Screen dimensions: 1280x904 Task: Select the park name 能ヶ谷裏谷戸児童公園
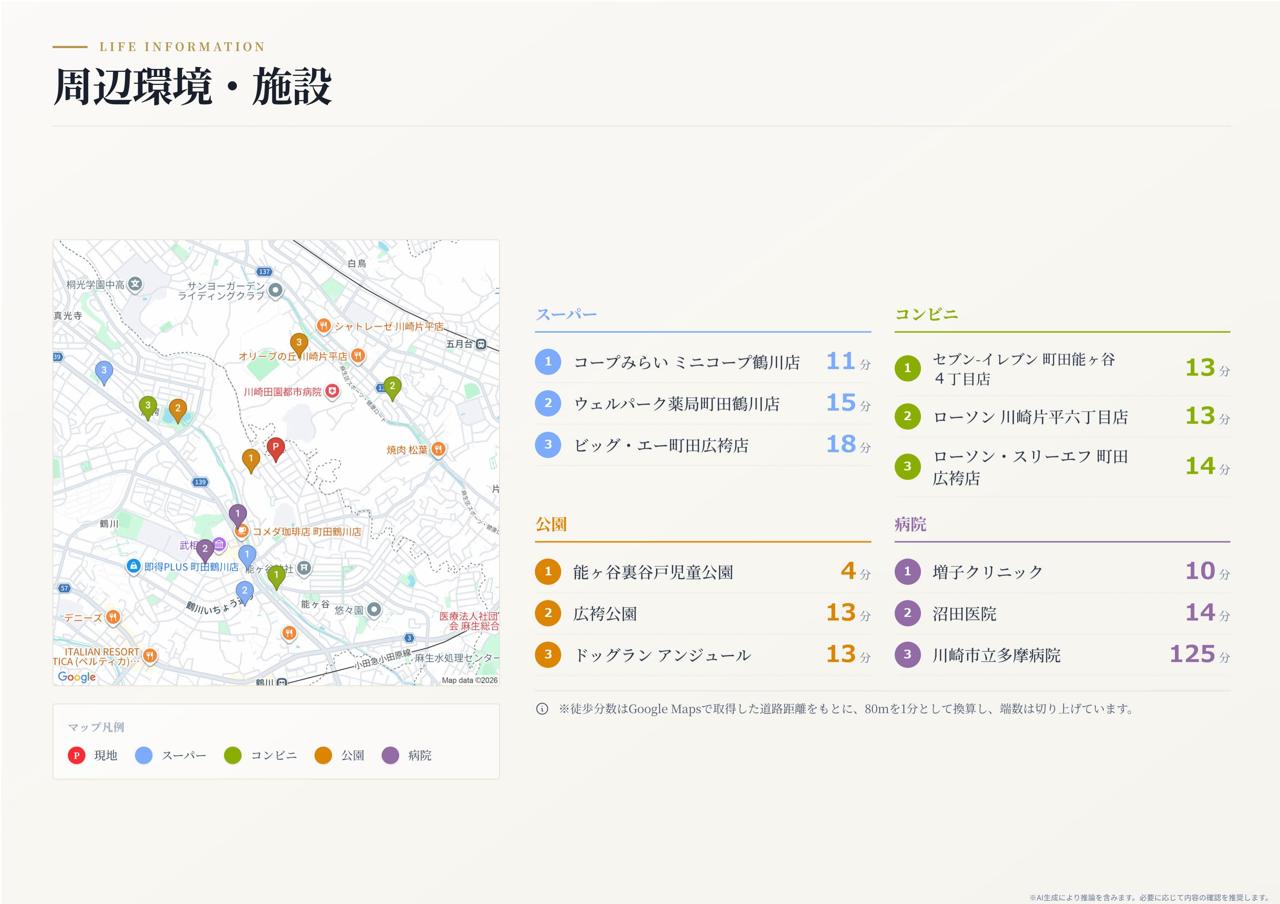[x=653, y=572]
